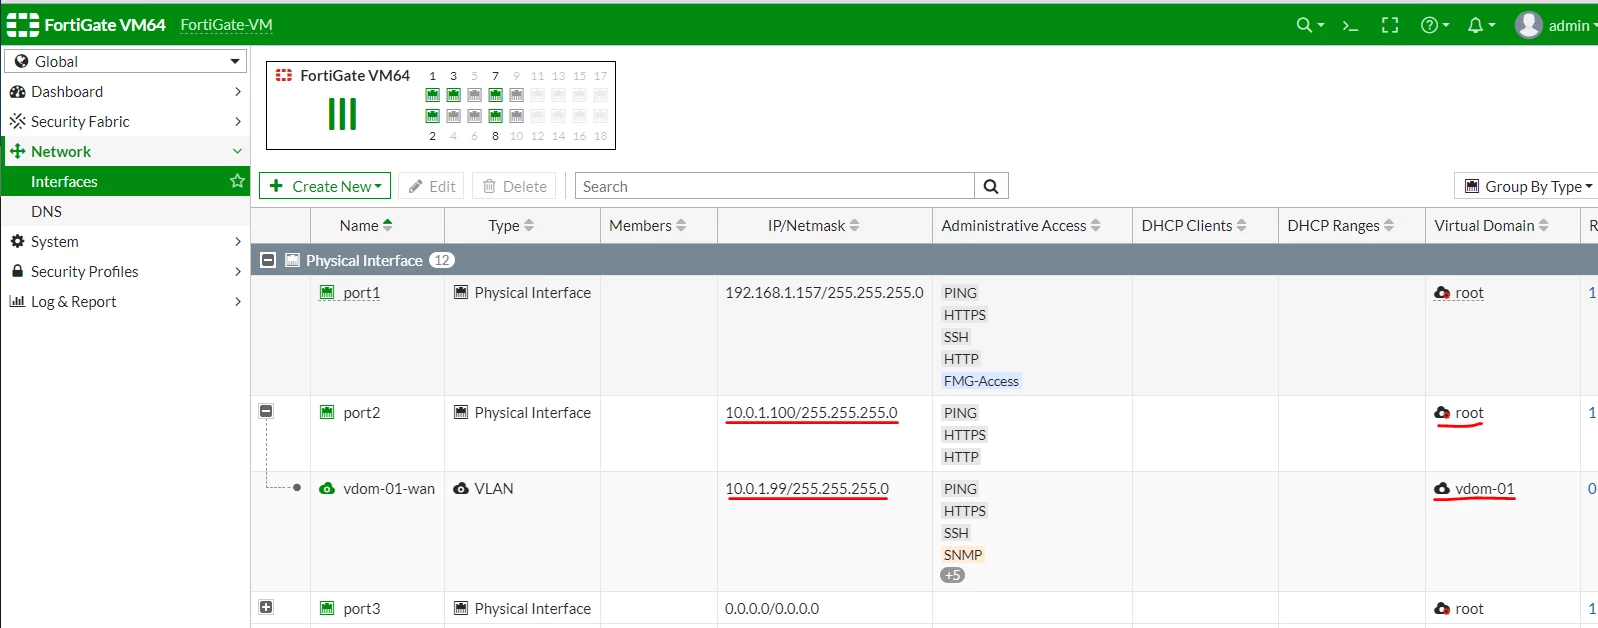
Task: Sort by Administrative Access column arrows
Action: [x=1095, y=226]
